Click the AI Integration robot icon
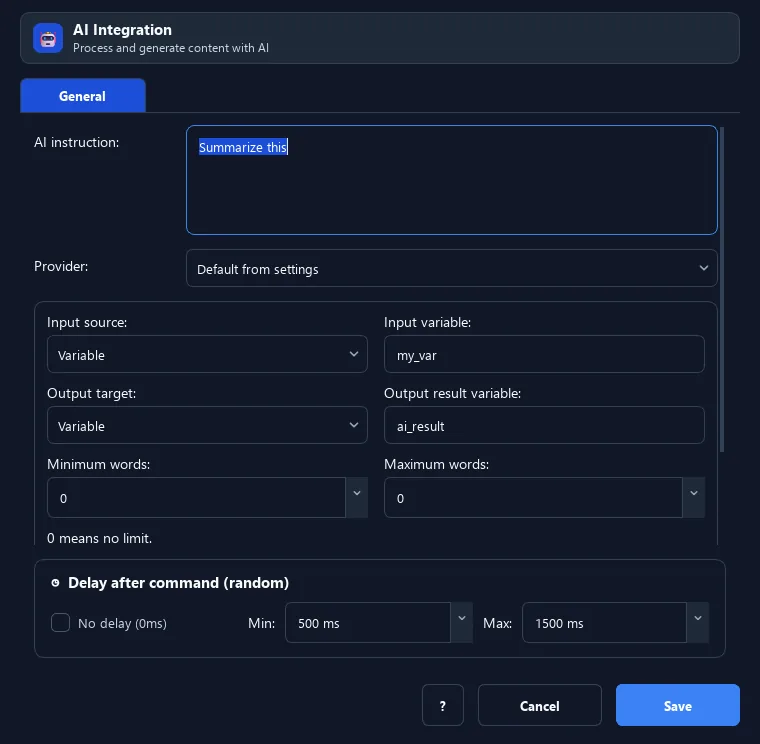The image size is (760, 744). [x=48, y=38]
